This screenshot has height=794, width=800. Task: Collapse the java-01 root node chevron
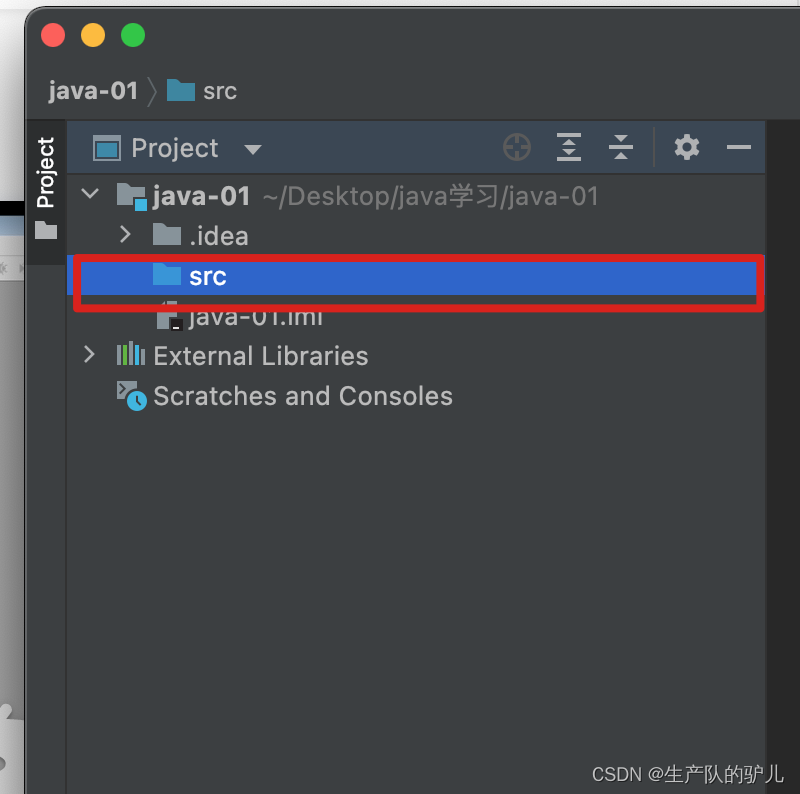click(90, 194)
